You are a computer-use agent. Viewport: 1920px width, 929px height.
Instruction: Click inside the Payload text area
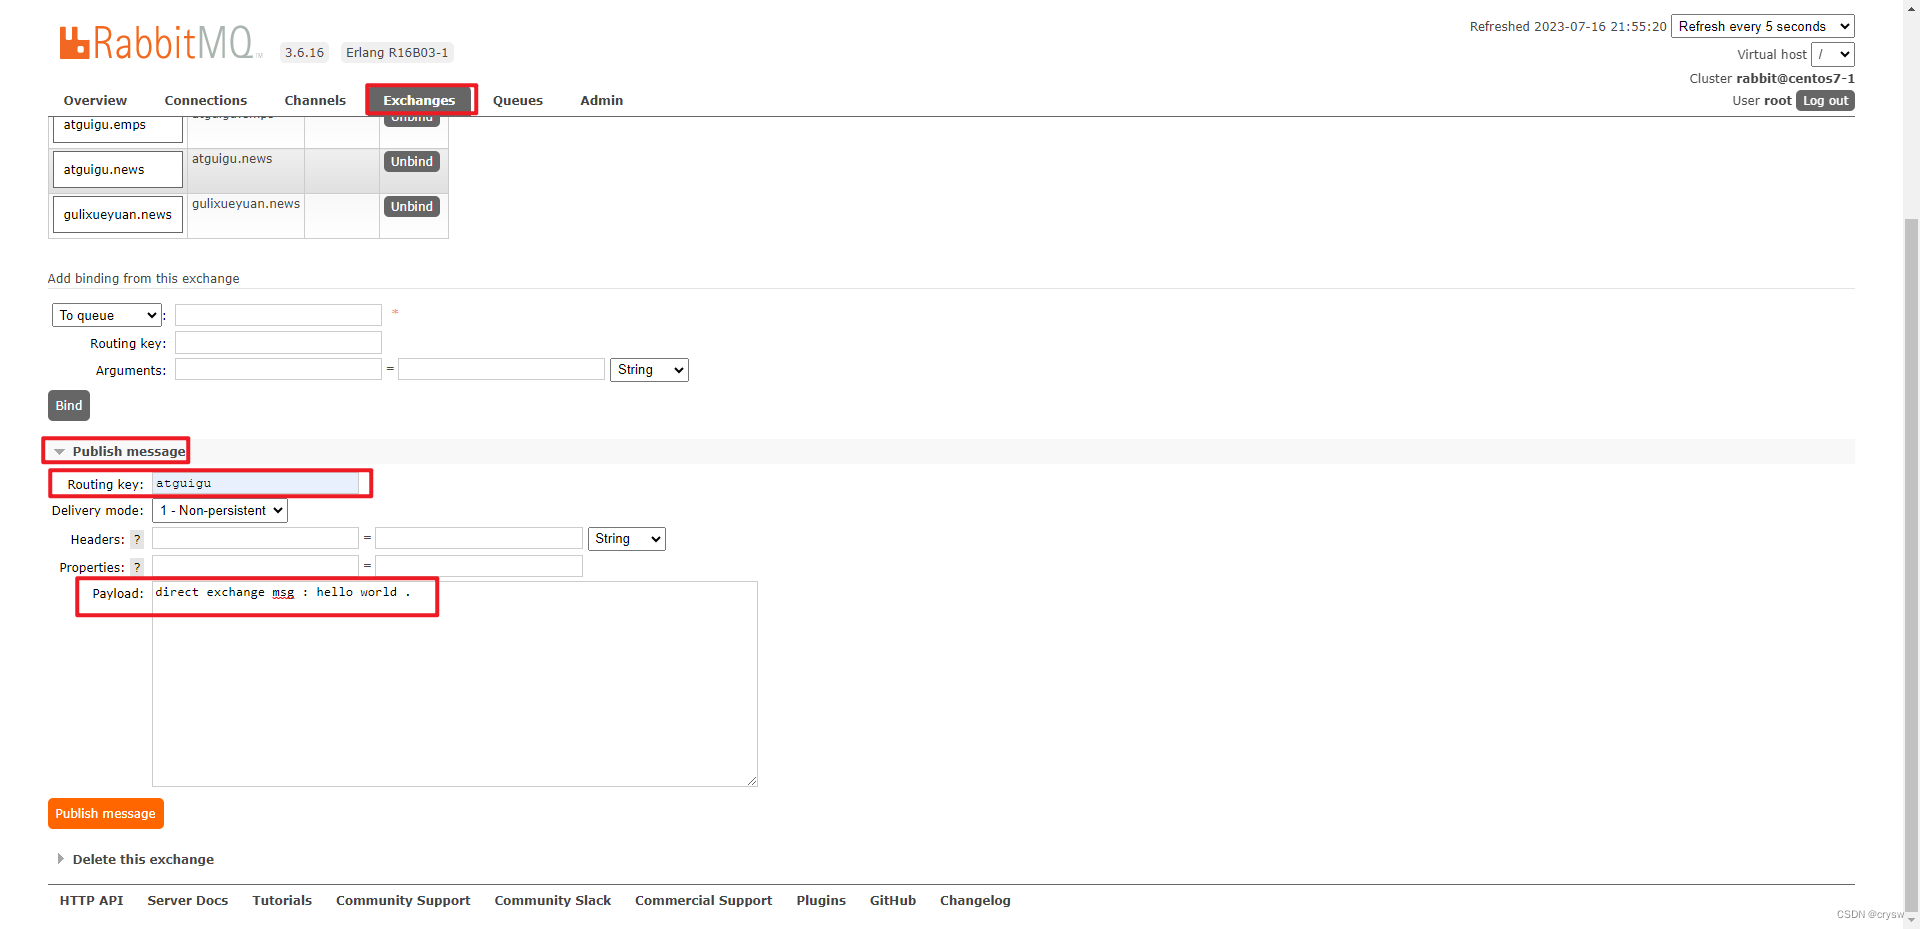pos(454,684)
